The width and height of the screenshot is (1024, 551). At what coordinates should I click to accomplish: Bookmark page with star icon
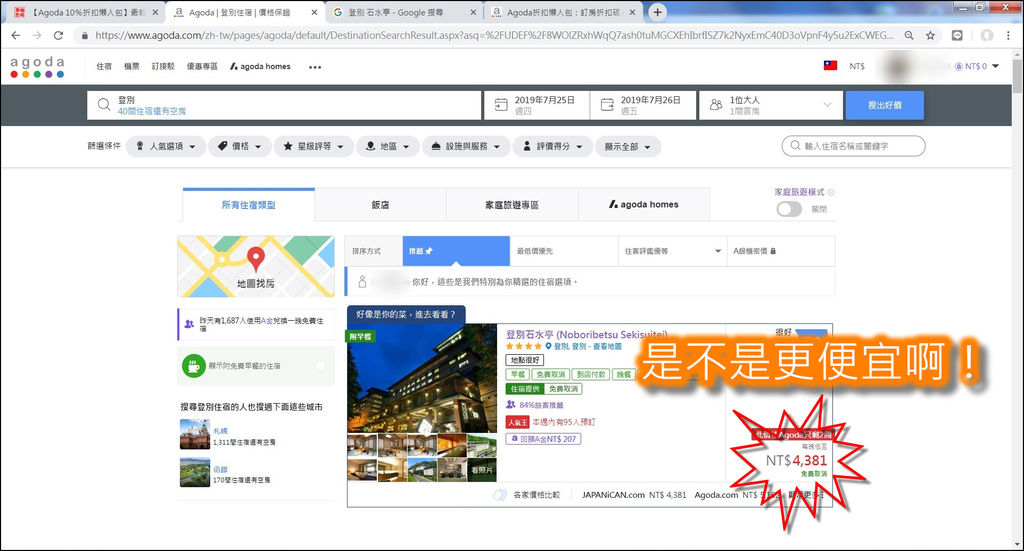pos(931,35)
